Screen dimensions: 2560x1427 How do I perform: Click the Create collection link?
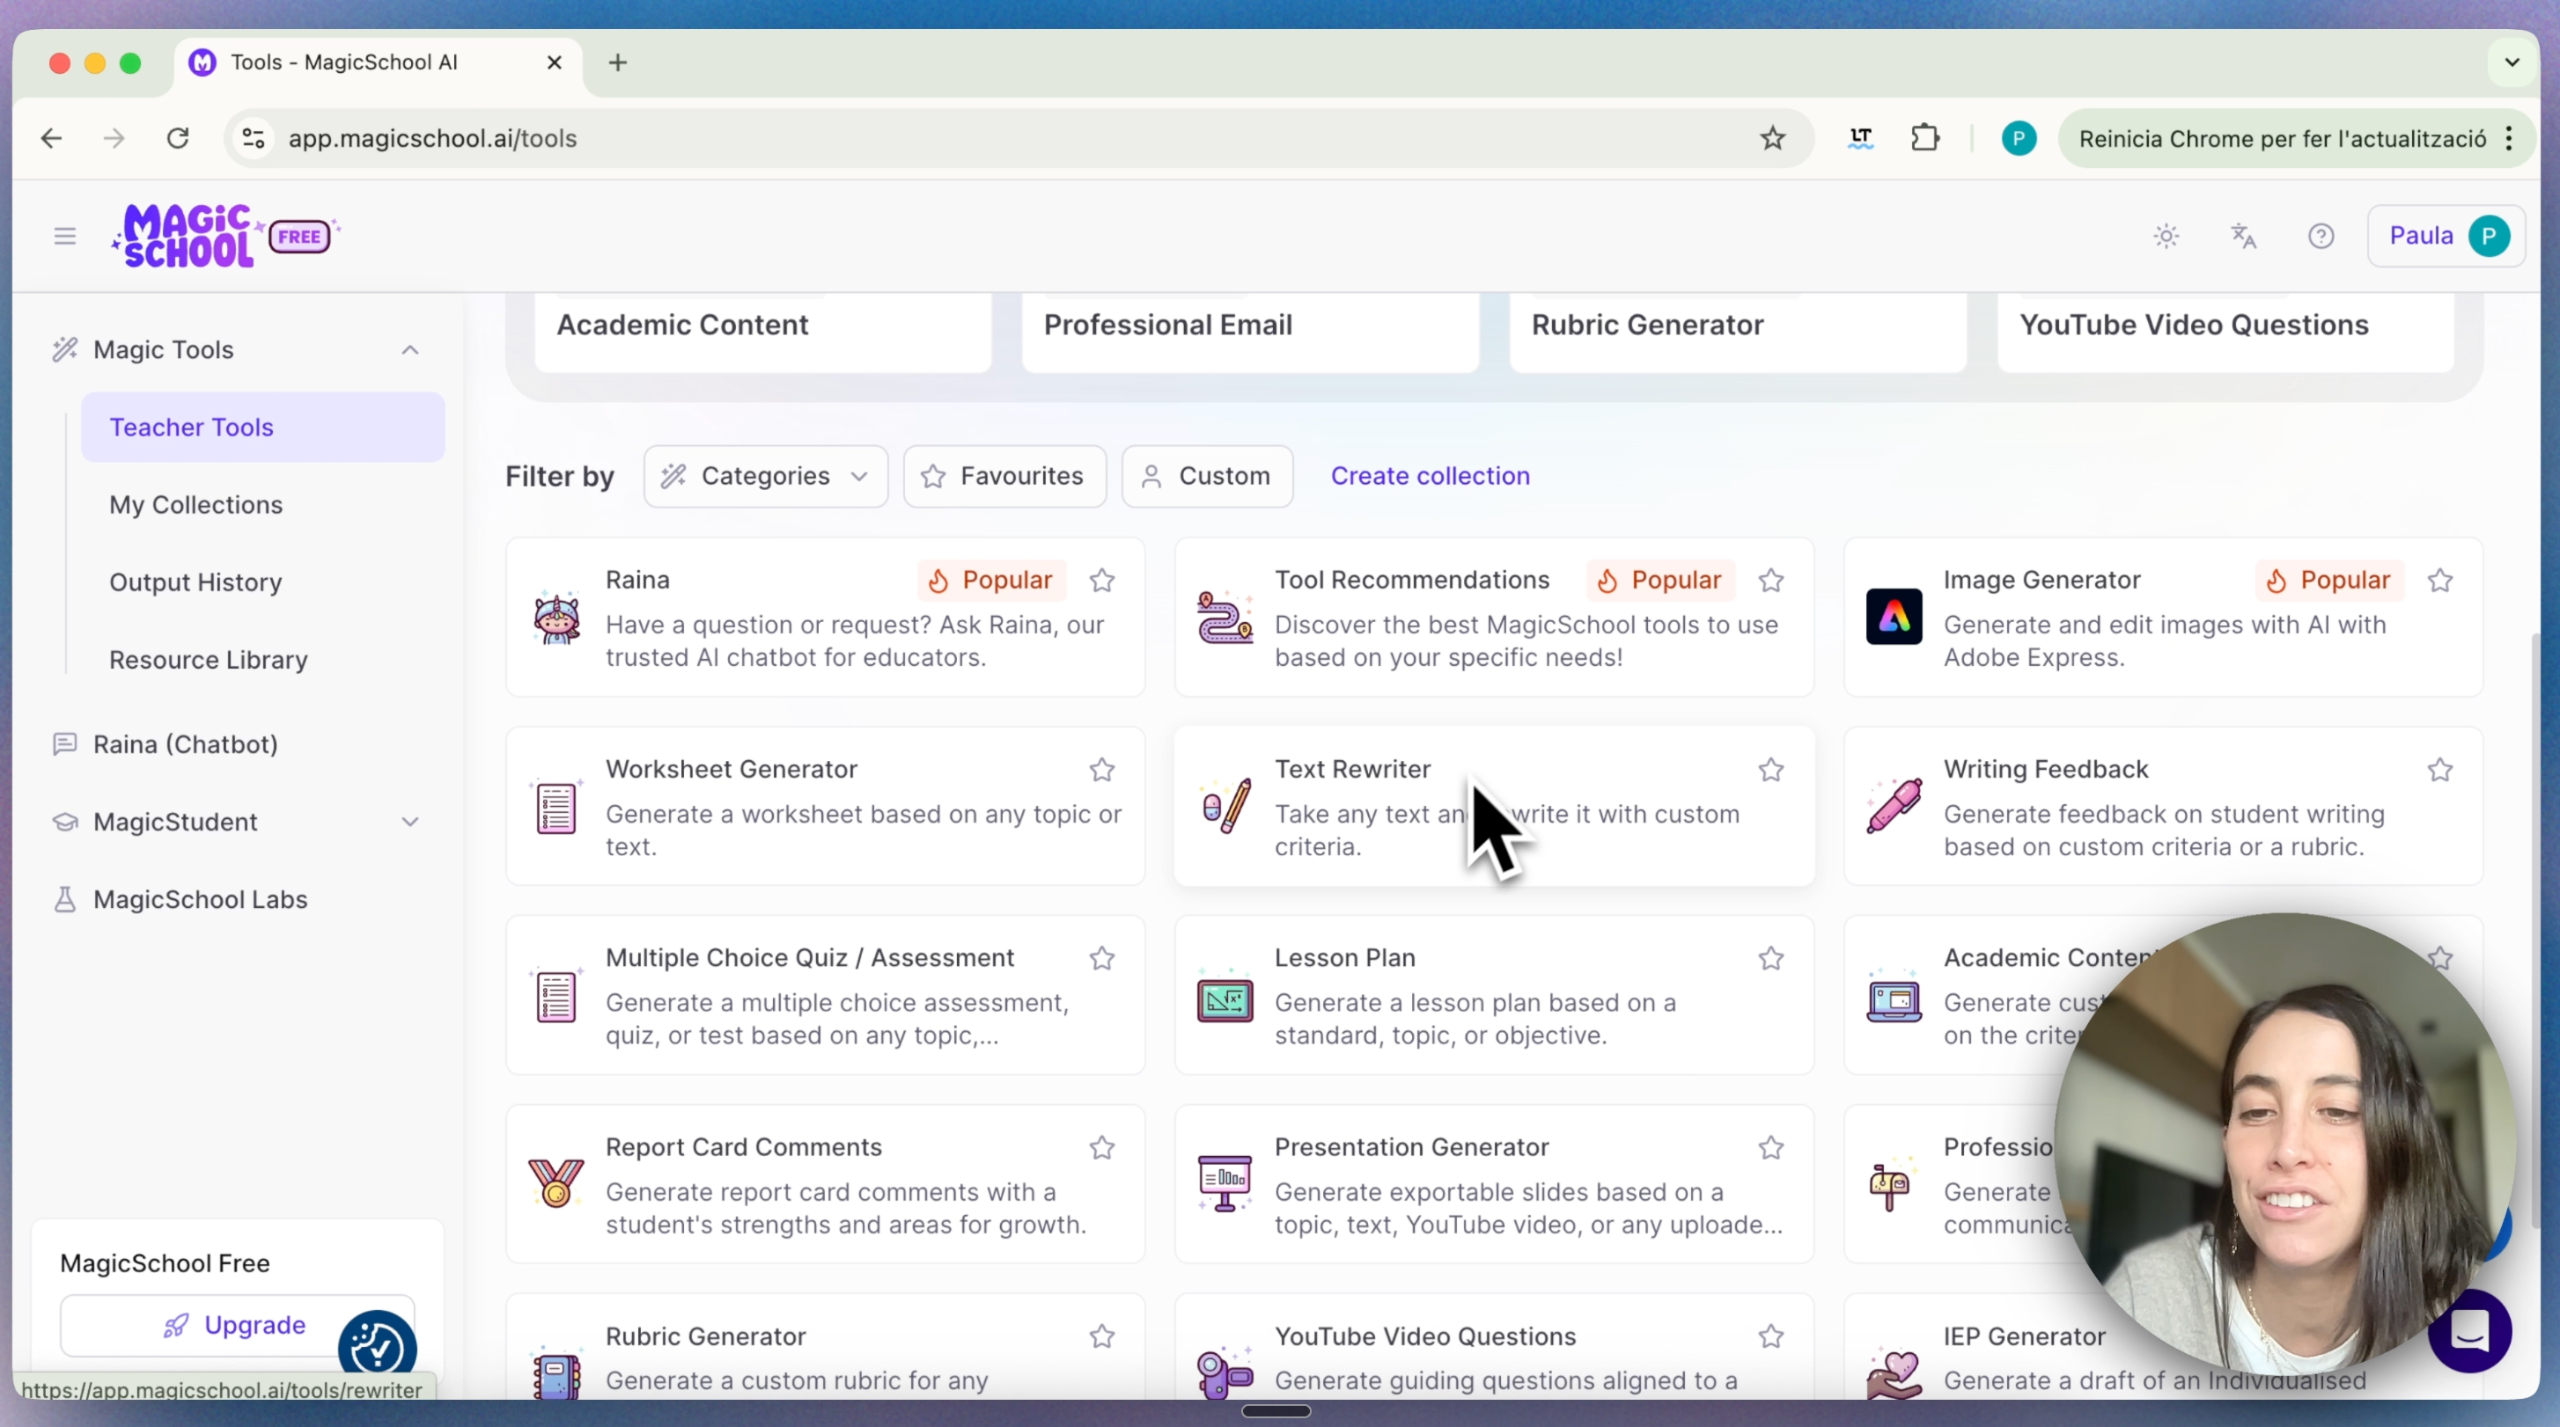point(1430,476)
